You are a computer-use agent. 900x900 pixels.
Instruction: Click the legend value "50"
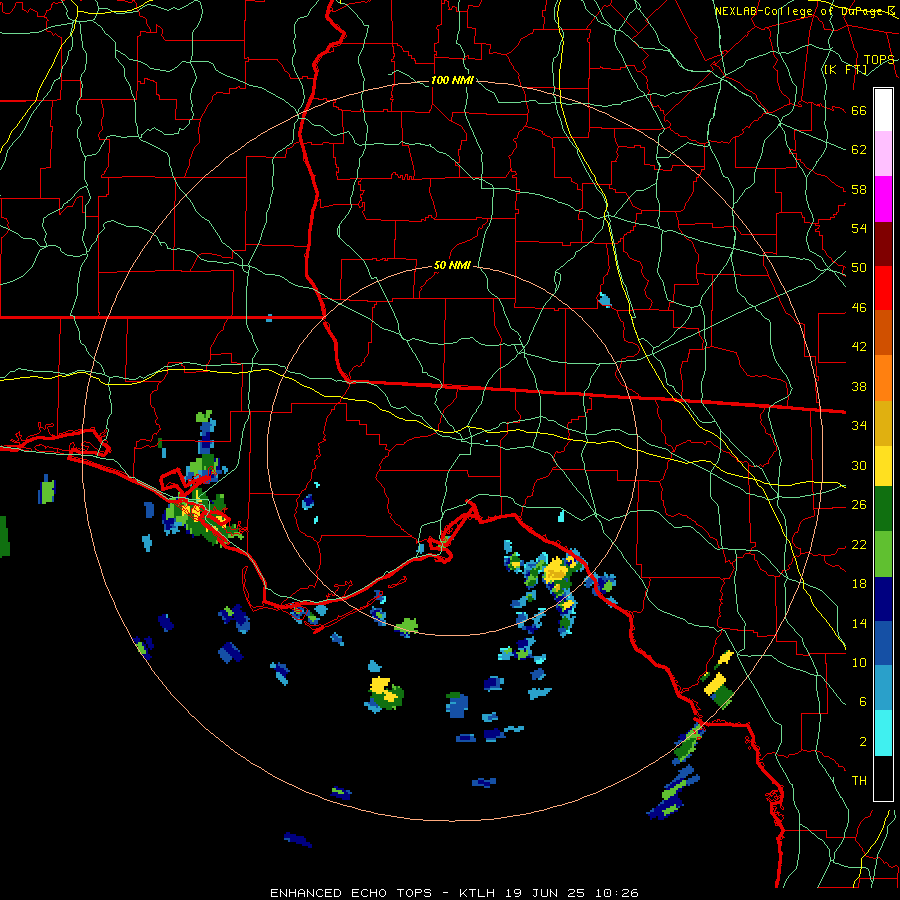(x=859, y=268)
